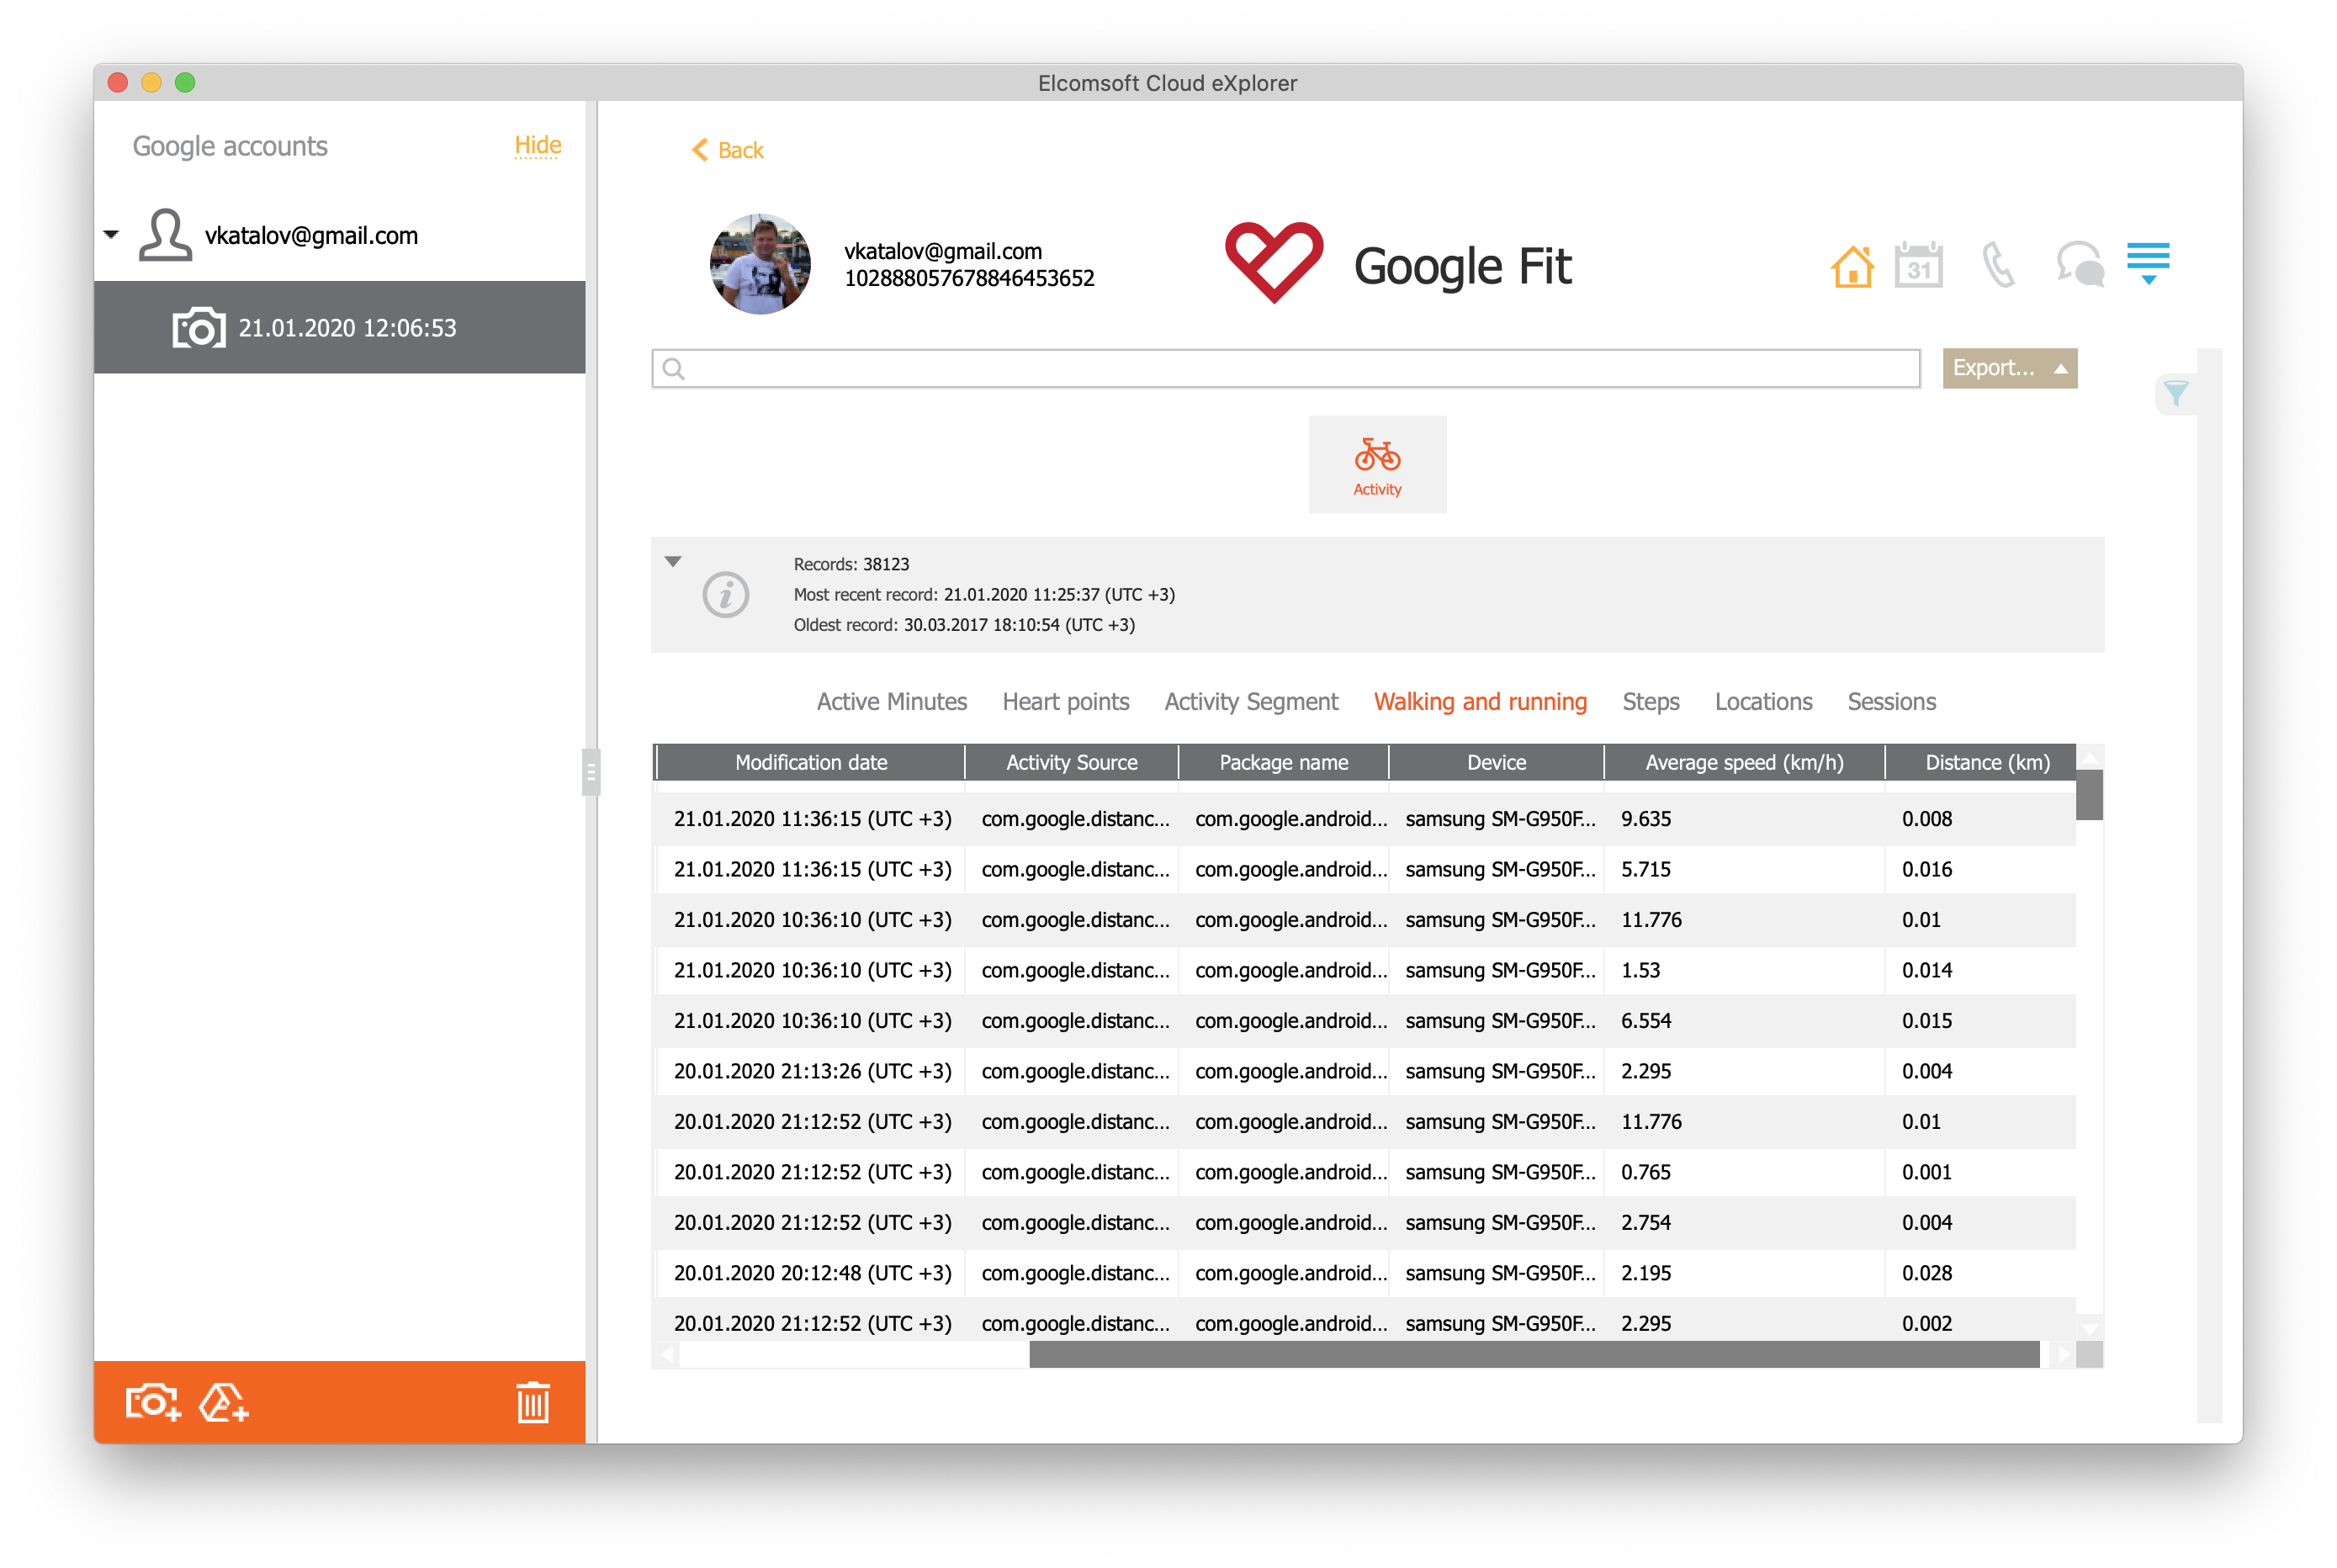The image size is (2337, 1568).
Task: Hide the Google accounts panel
Action: pyautogui.click(x=537, y=146)
